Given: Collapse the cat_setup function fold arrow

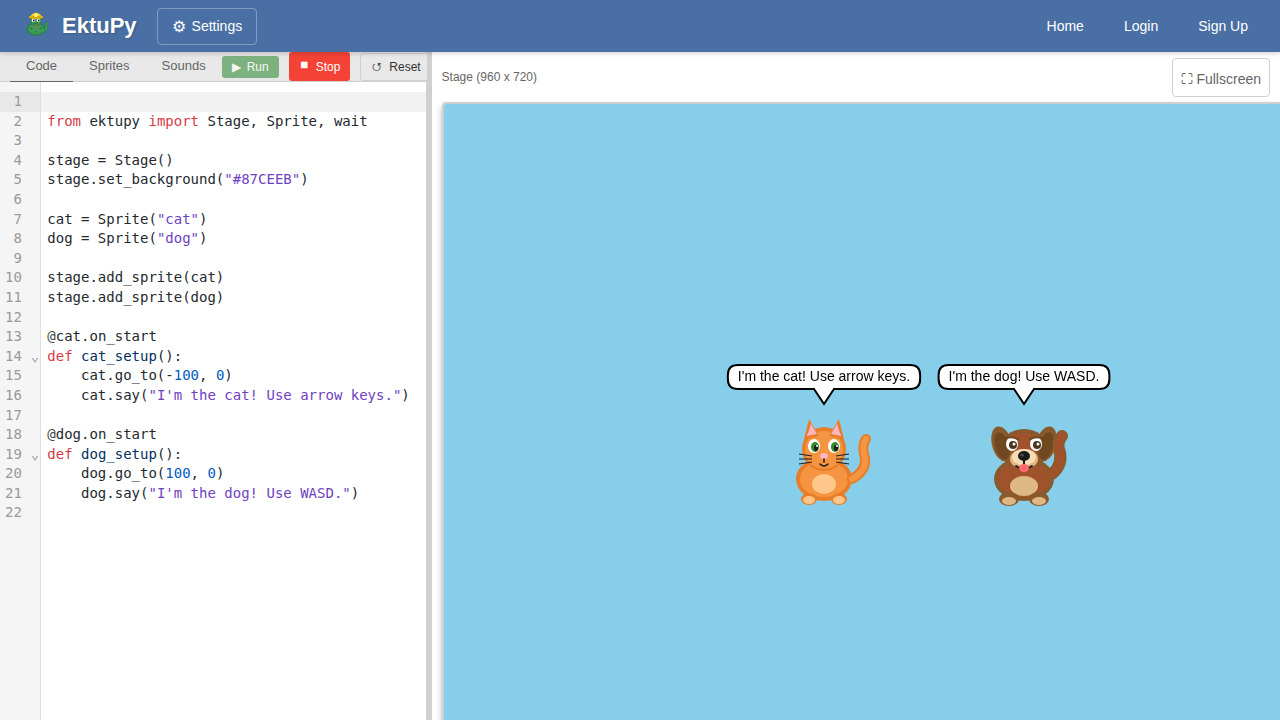Looking at the screenshot, I should pyautogui.click(x=35, y=357).
